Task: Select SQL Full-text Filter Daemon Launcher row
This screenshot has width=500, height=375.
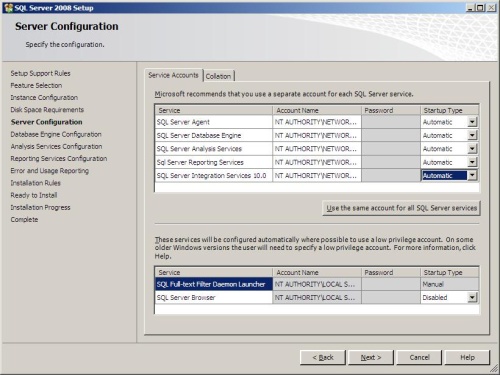Action: [x=214, y=284]
